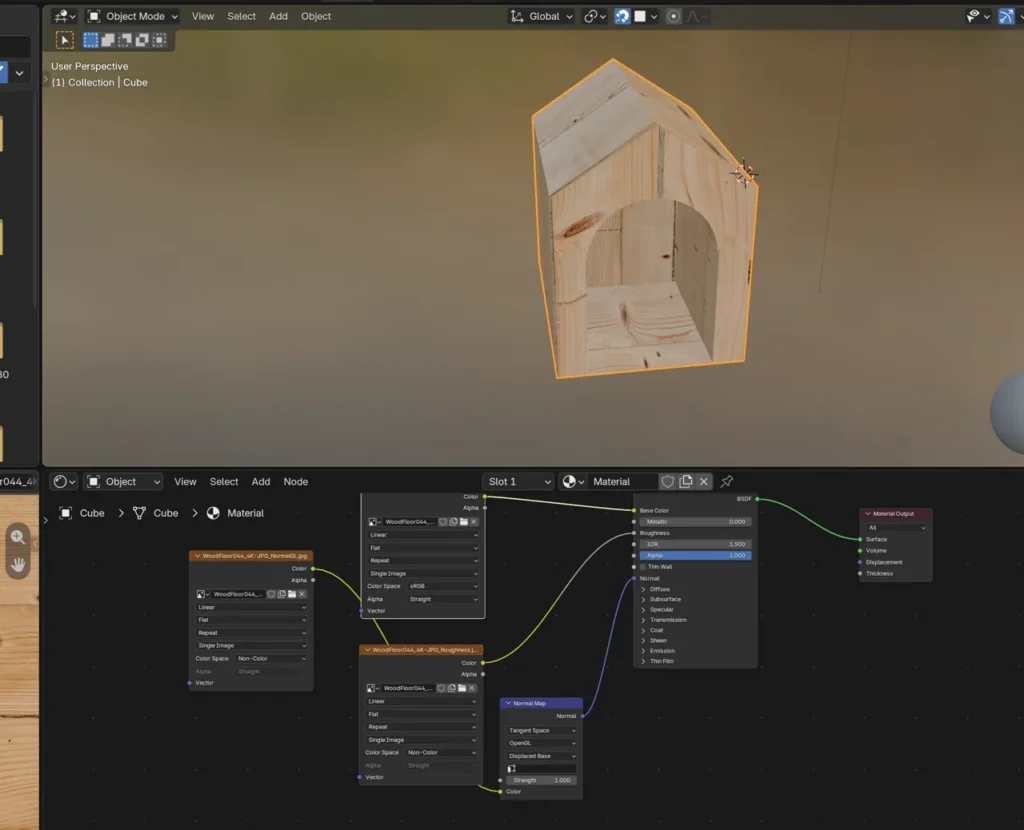Image resolution: width=1024 pixels, height=830 pixels.
Task: Click the Cube mesh breadcrumb
Action: 155,513
